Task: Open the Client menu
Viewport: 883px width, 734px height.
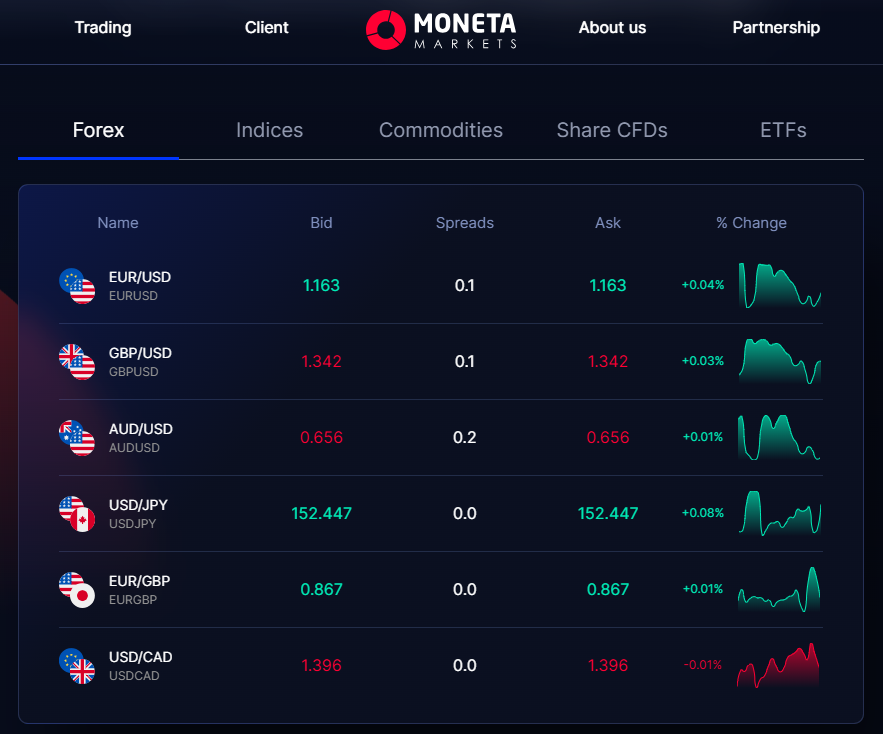Action: coord(266,28)
